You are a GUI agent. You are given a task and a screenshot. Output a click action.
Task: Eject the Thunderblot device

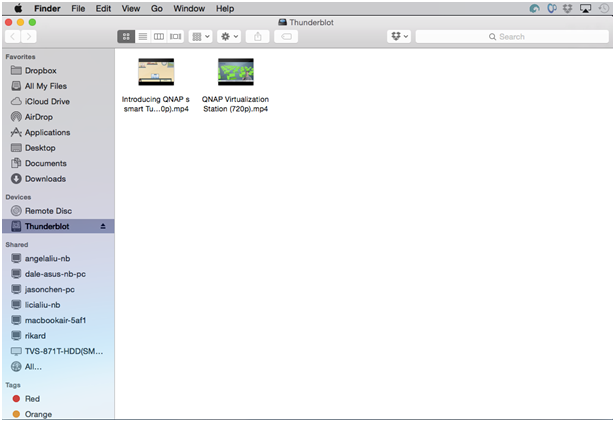(x=103, y=227)
